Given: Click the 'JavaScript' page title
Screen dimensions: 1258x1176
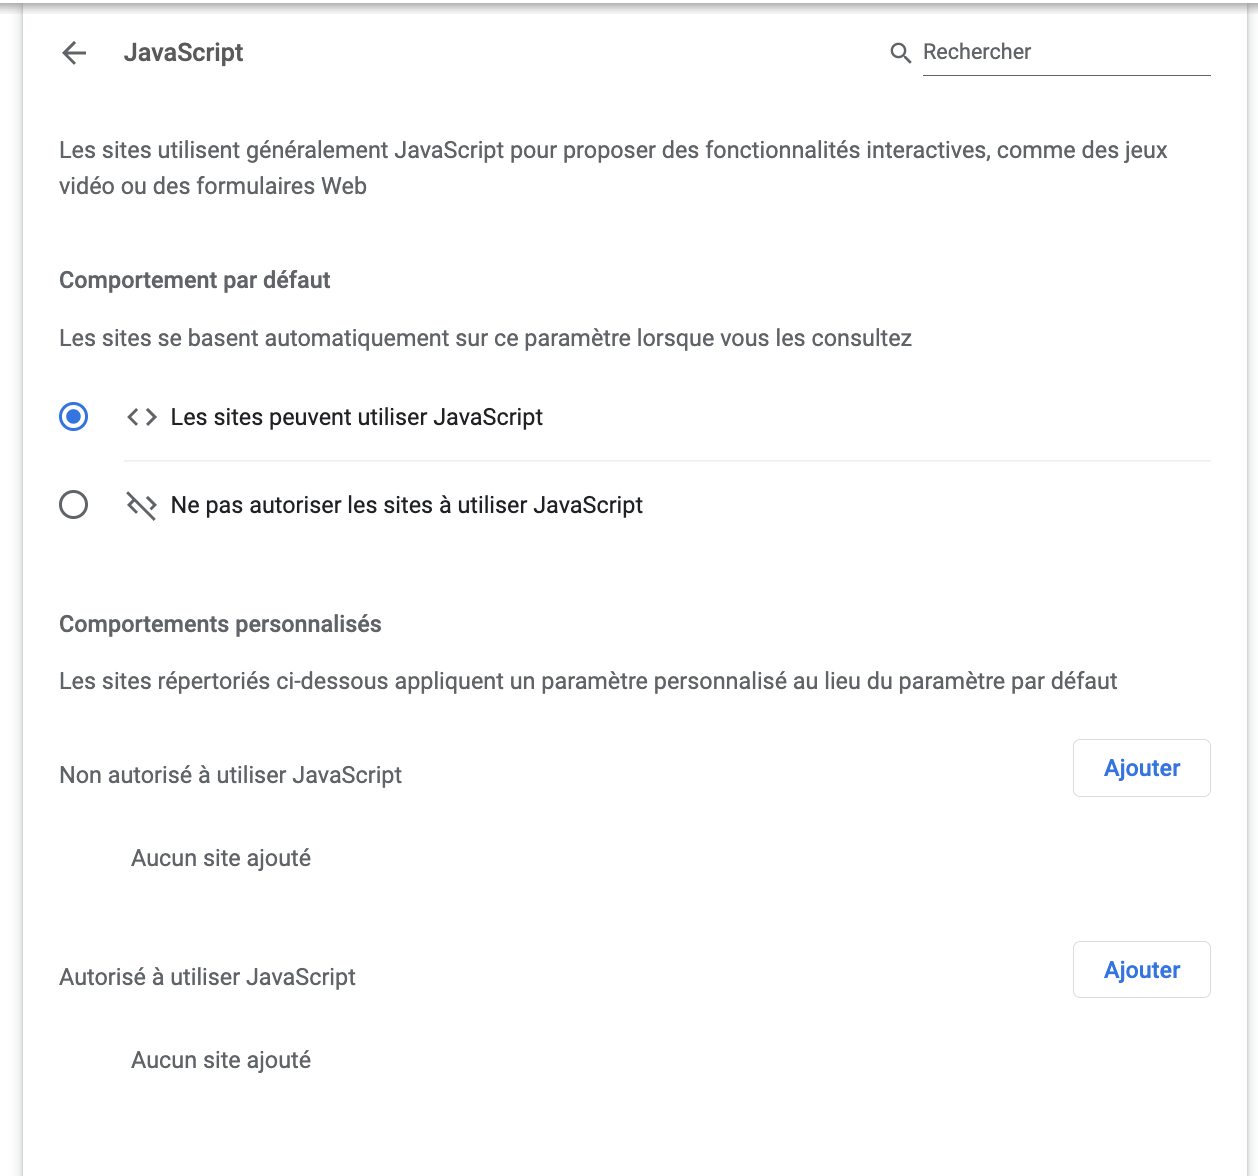Looking at the screenshot, I should (184, 53).
